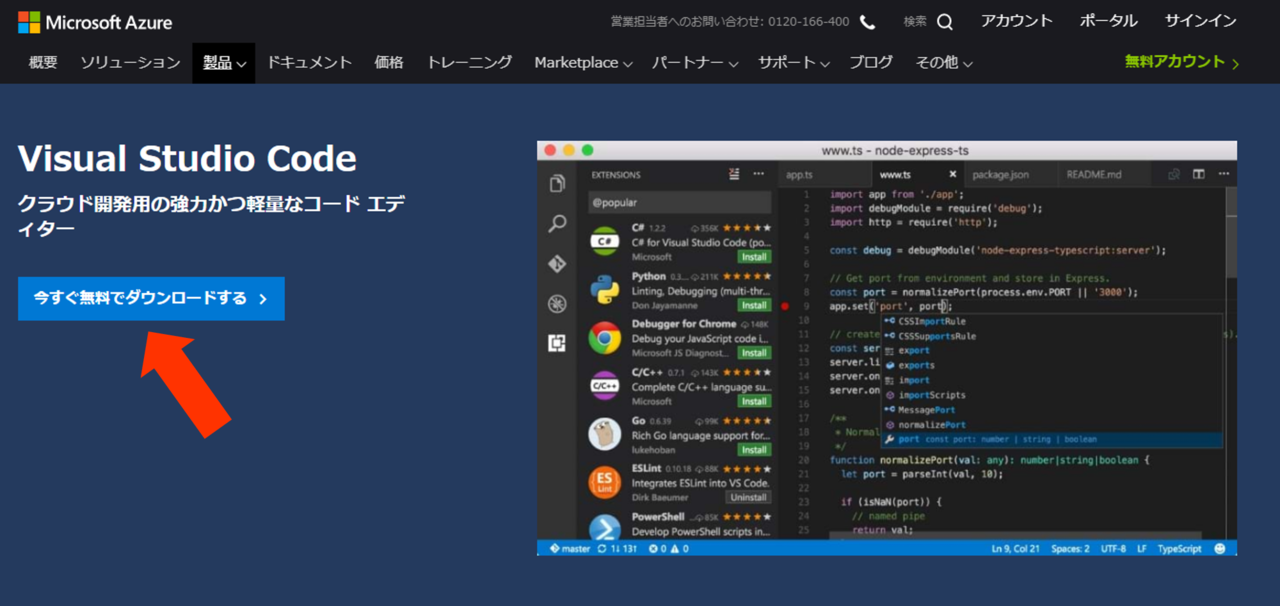Screen dimensions: 1280x606
Task: Click サインイン in the header
Action: tap(1200, 21)
